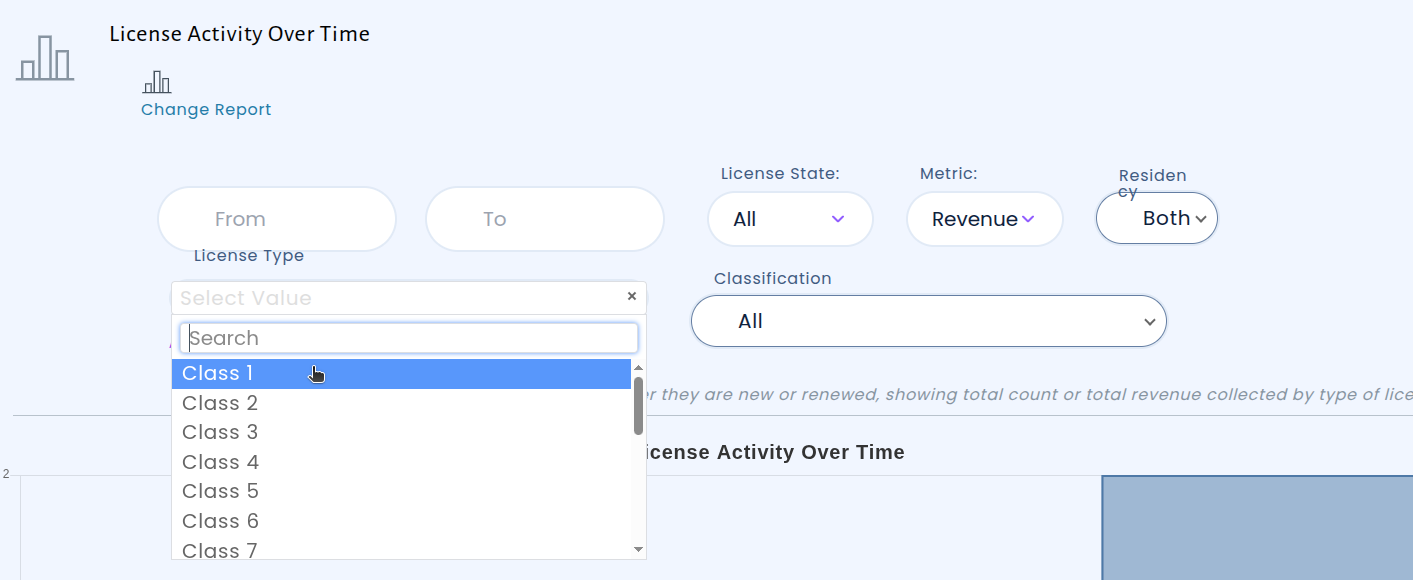This screenshot has height=580, width=1413.
Task: Click the large bar chart report icon
Action: tap(45, 58)
